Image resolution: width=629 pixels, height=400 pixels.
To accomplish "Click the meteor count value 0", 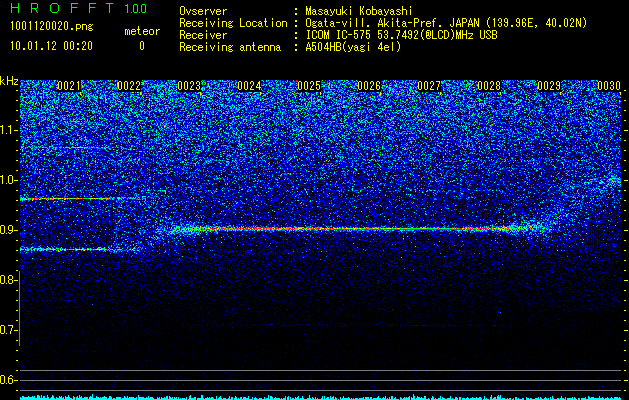I will [142, 46].
